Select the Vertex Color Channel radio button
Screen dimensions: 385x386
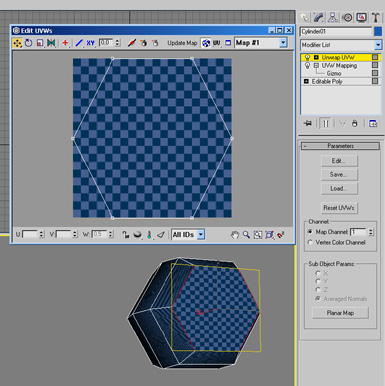tap(310, 242)
